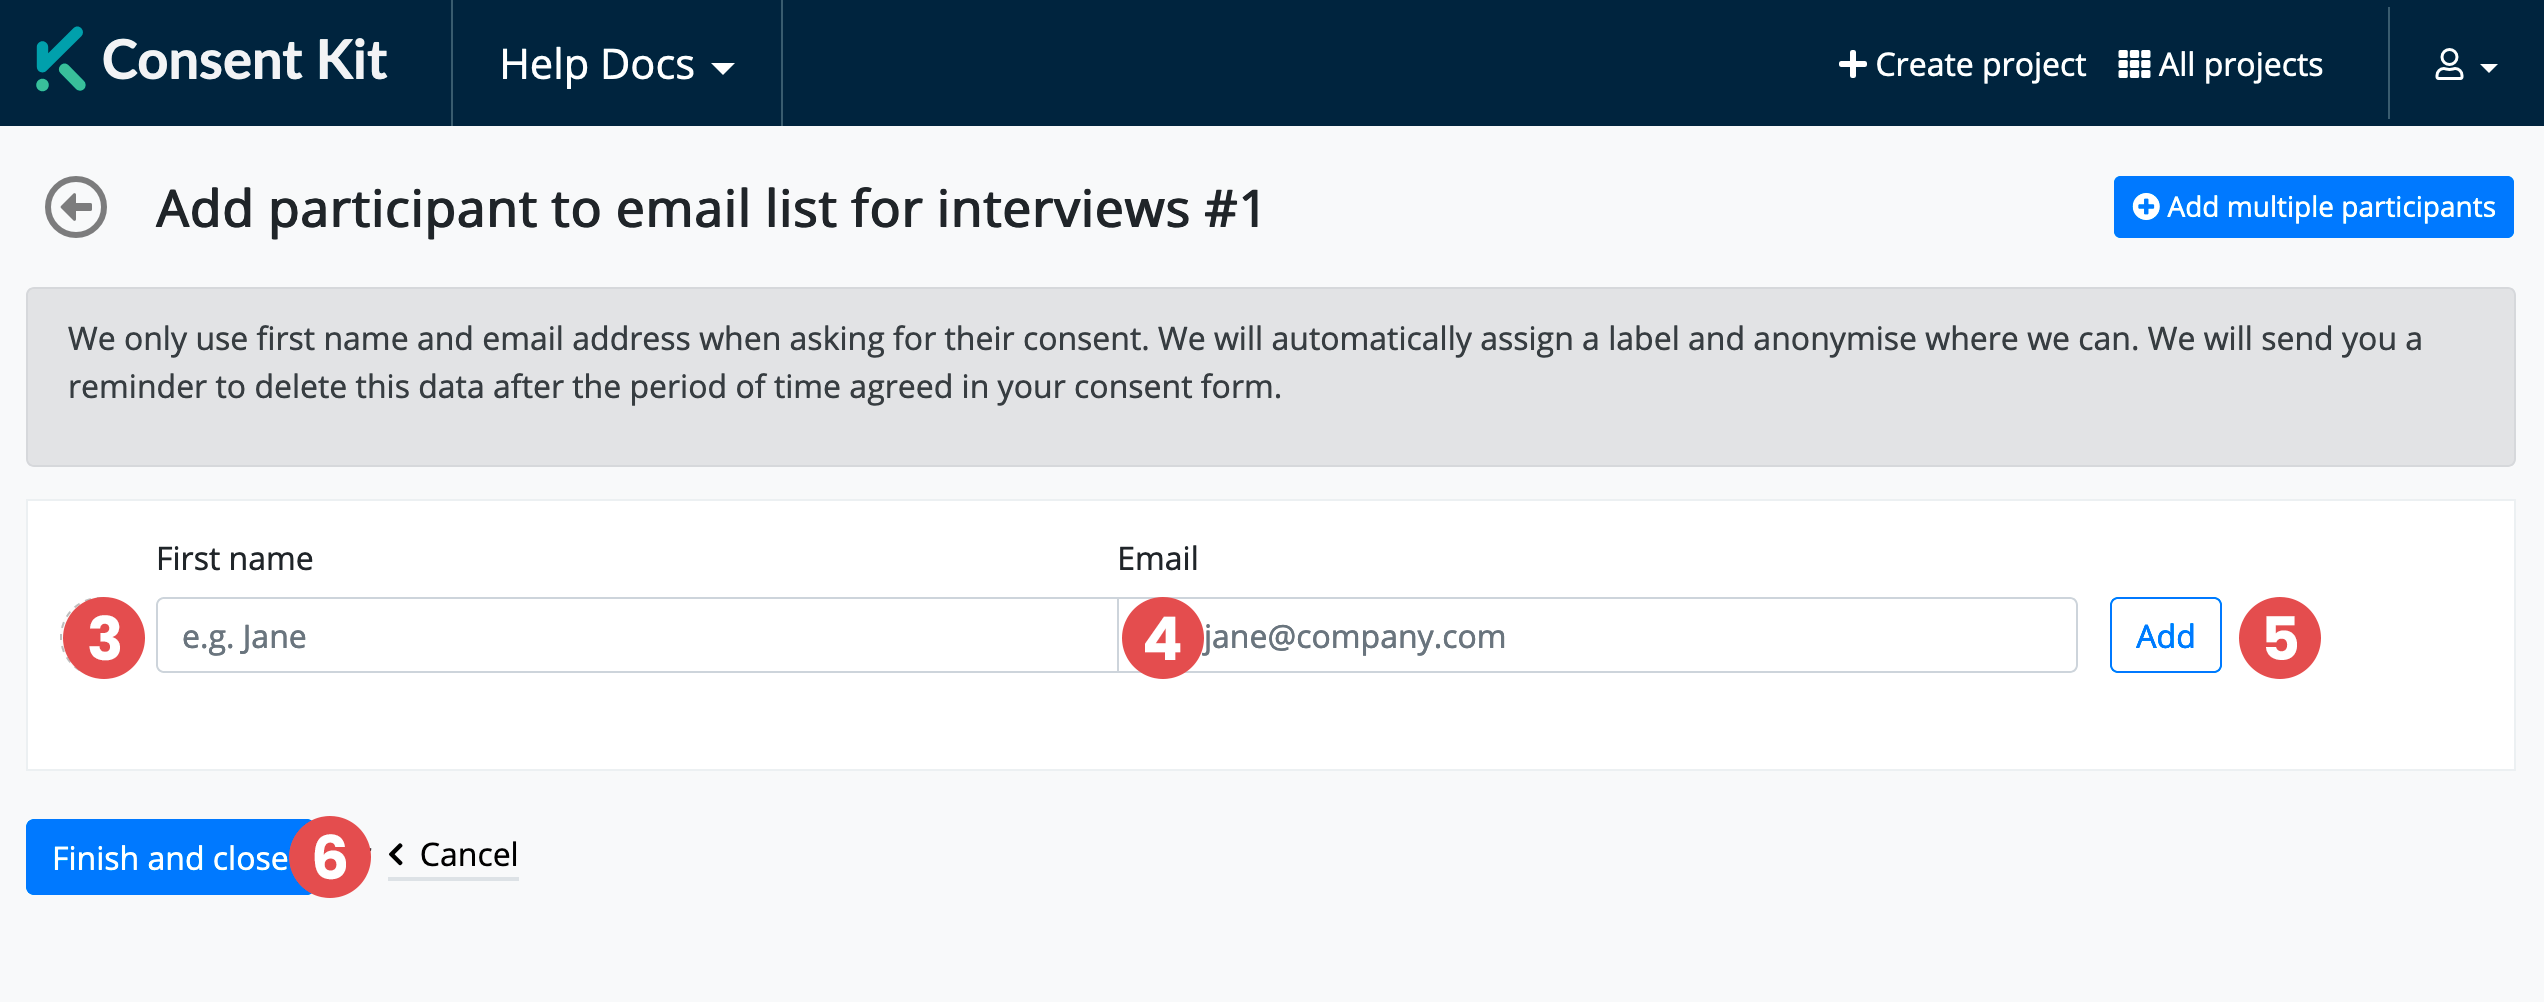This screenshot has width=2544, height=1002.
Task: Click the left chevron beside Cancel
Action: click(x=397, y=855)
